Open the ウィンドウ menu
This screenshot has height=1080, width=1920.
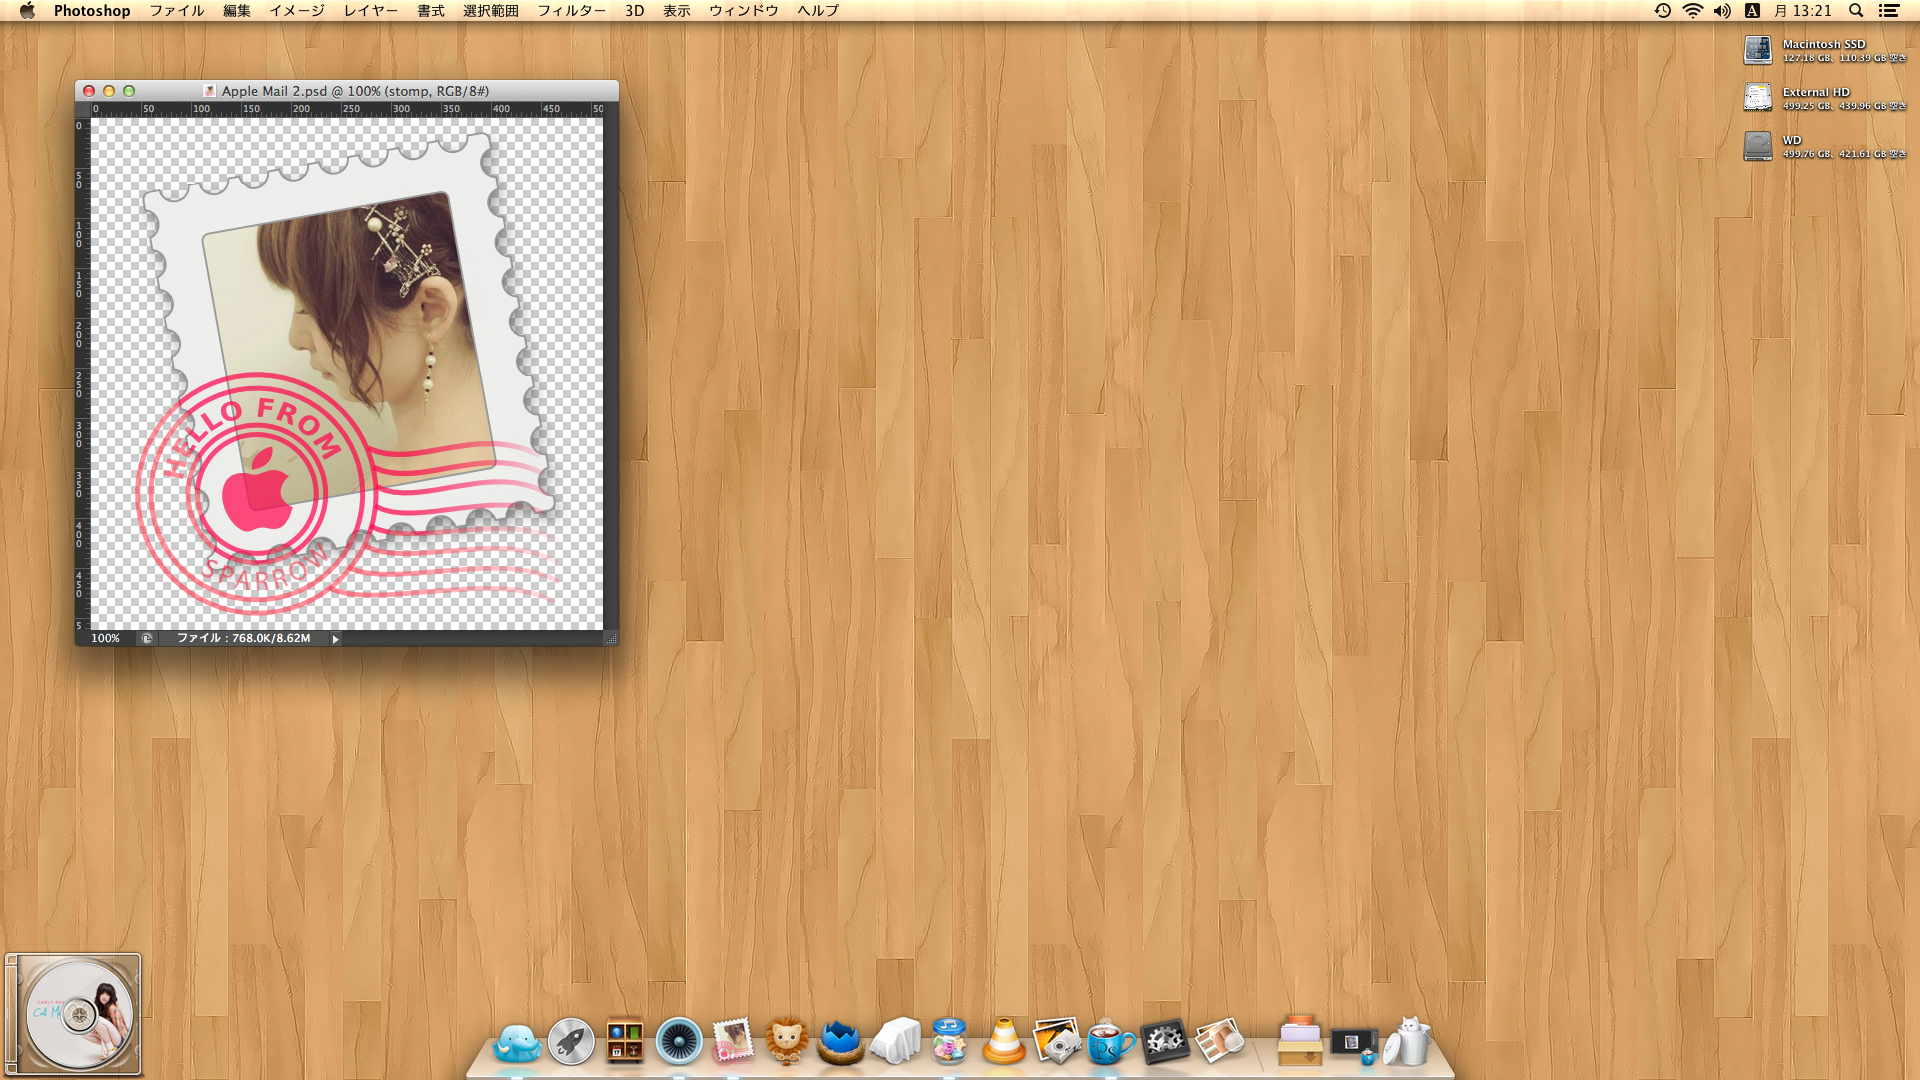pos(744,11)
